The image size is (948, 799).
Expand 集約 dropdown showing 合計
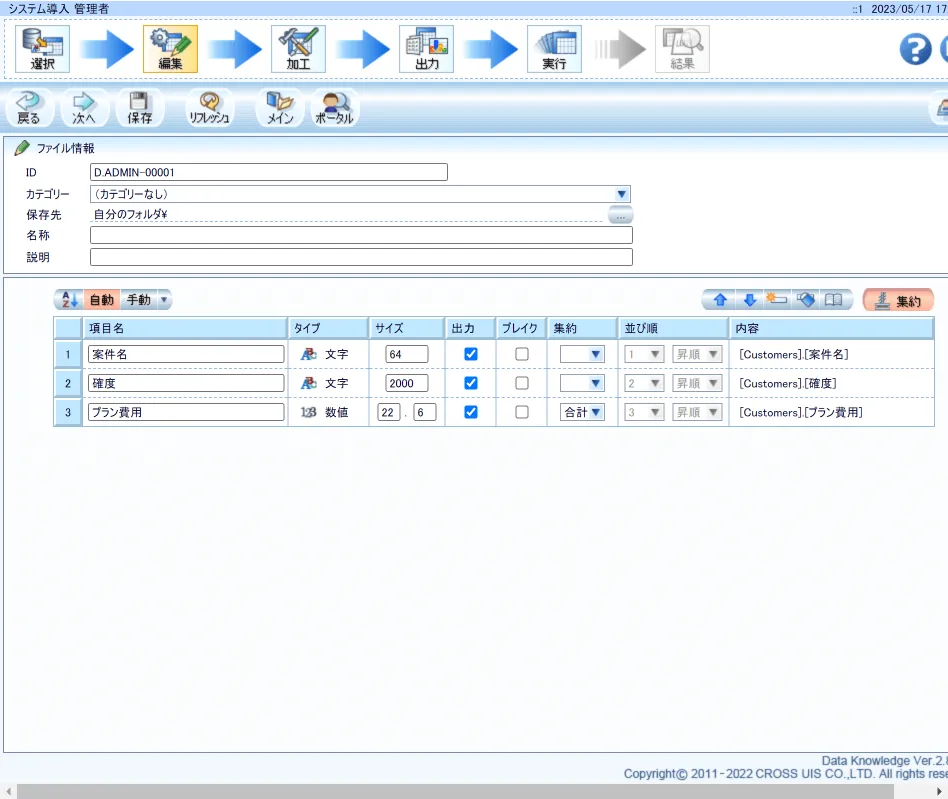coord(582,412)
